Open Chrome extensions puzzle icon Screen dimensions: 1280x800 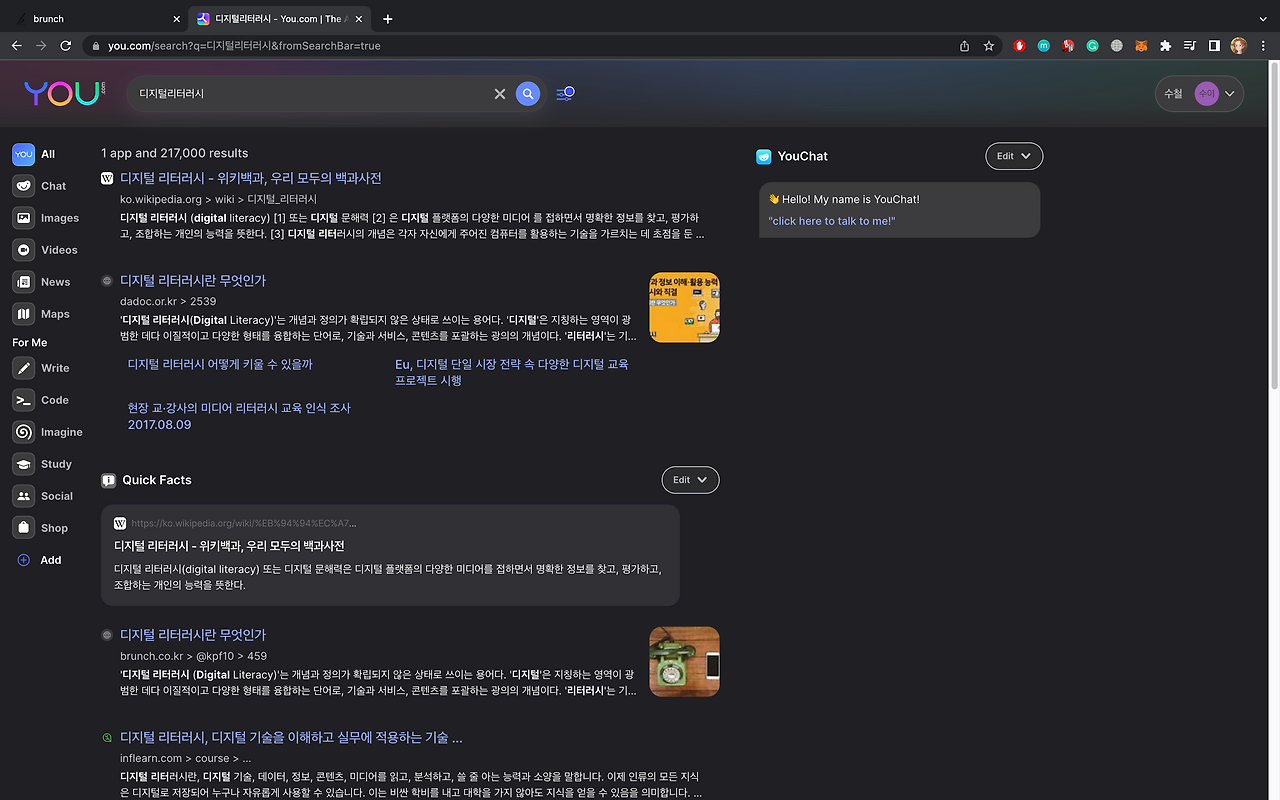click(x=1165, y=45)
